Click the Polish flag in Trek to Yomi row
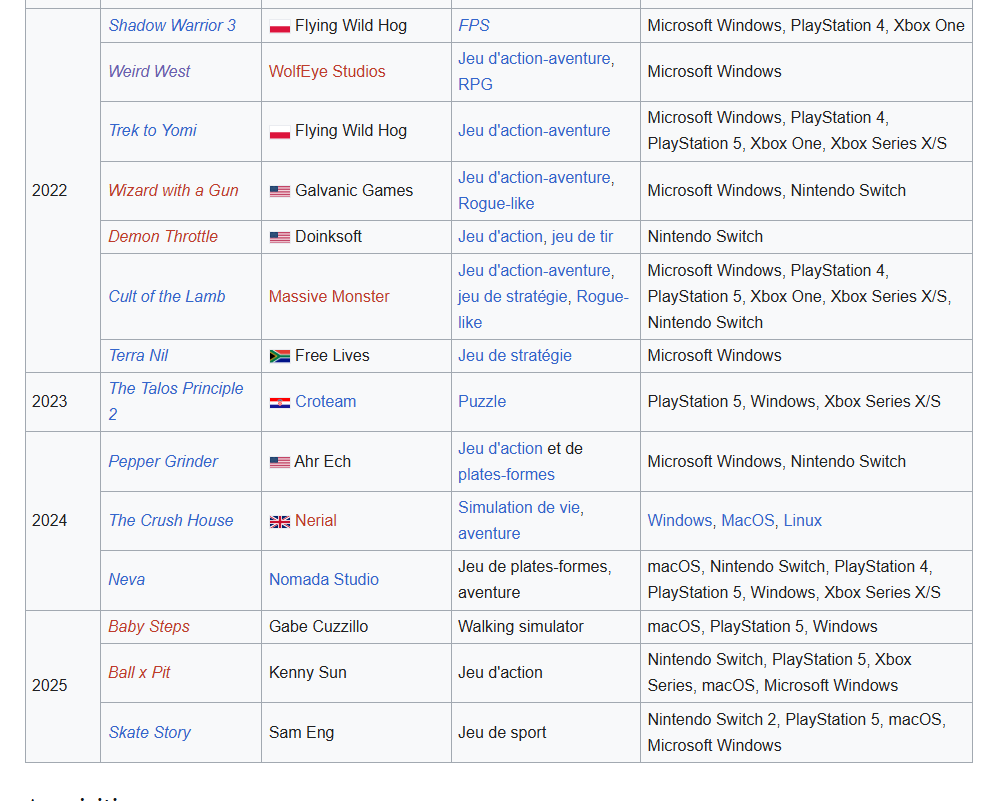Screen dimensions: 993x801 pyautogui.click(x=279, y=132)
